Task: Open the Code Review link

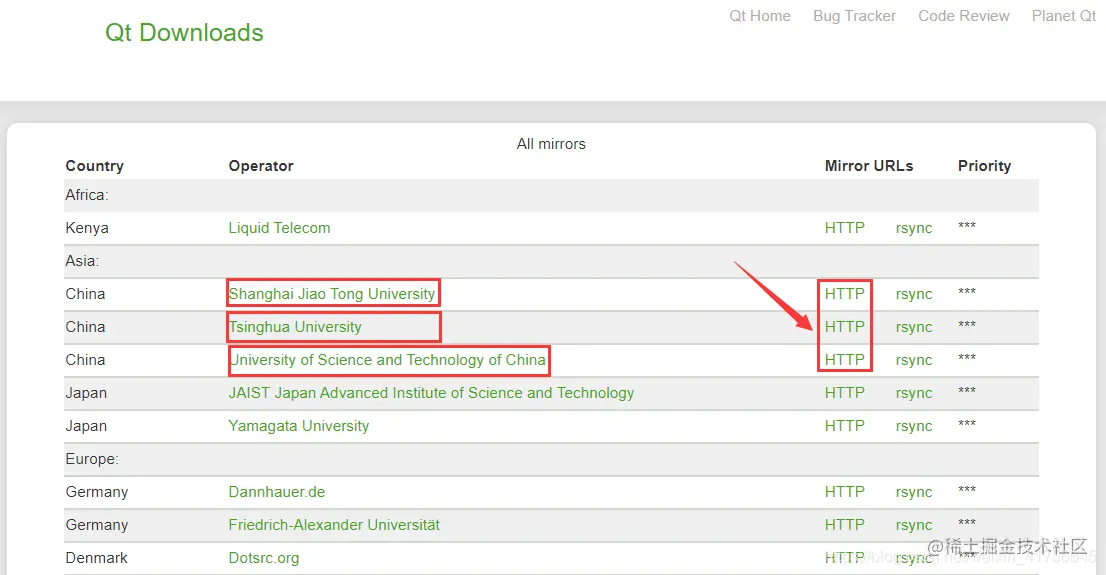Action: point(964,16)
